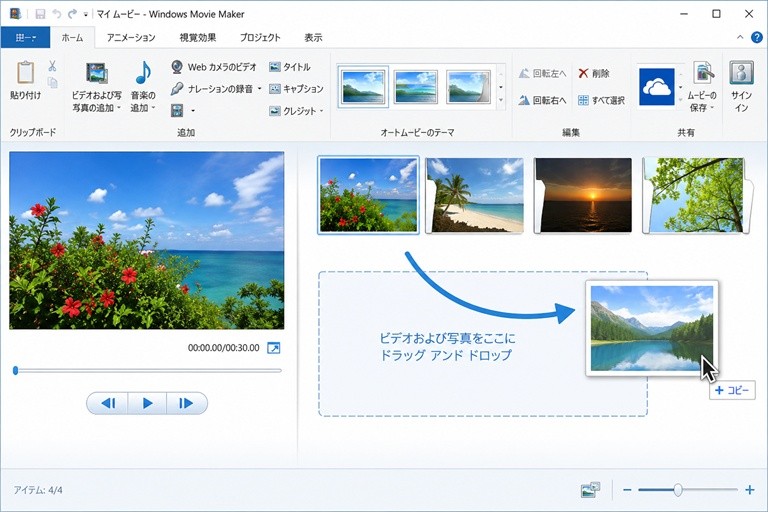Click the Add music note icon

pos(143,73)
